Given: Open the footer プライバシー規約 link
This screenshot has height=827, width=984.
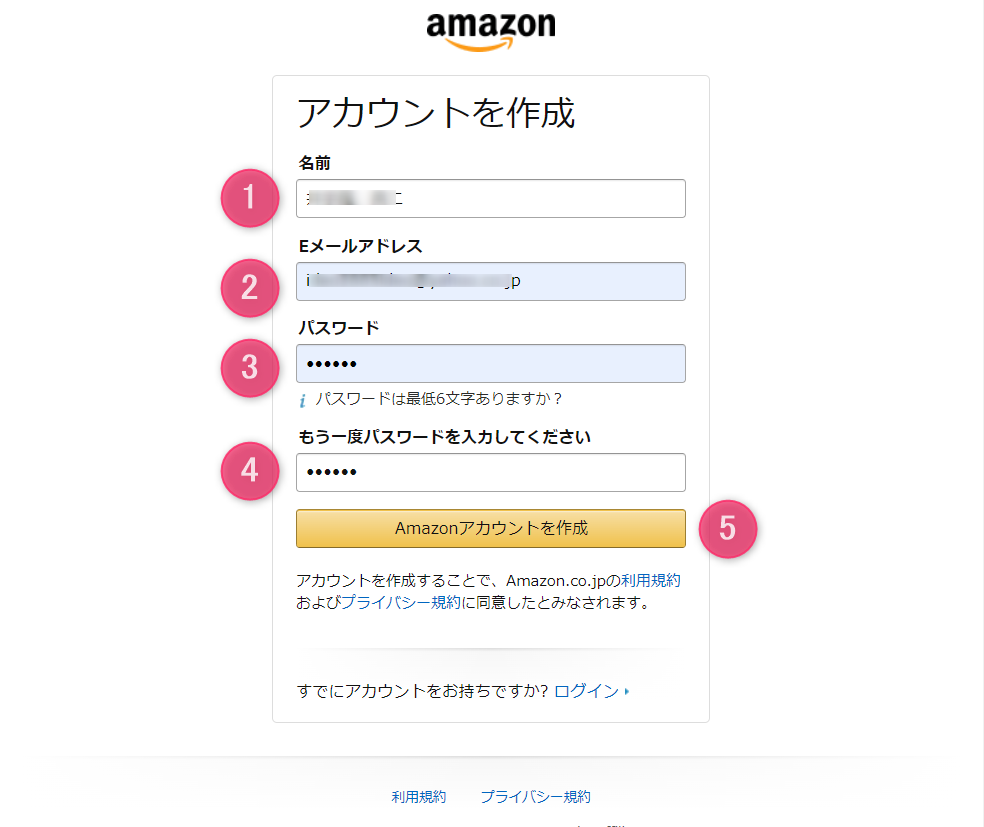Looking at the screenshot, I should pyautogui.click(x=535, y=797).
